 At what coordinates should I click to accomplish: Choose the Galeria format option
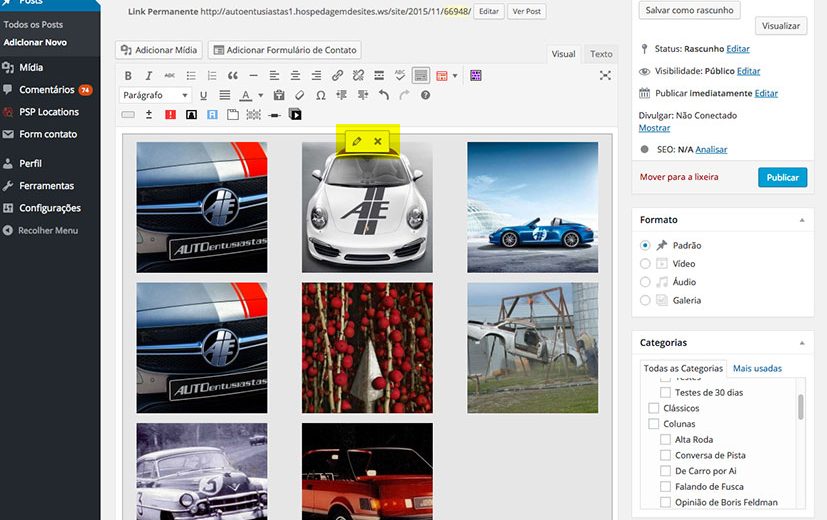pyautogui.click(x=645, y=300)
